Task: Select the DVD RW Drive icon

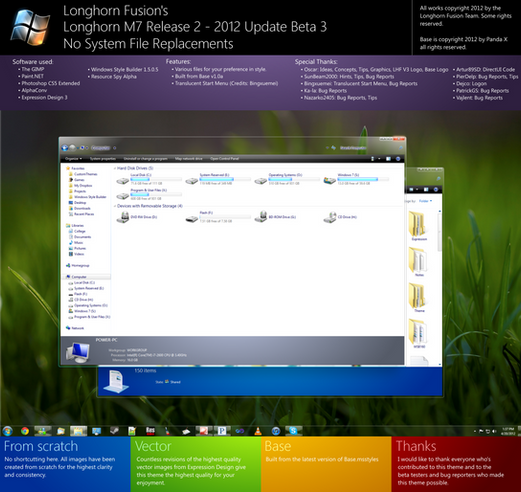Action: [x=123, y=217]
